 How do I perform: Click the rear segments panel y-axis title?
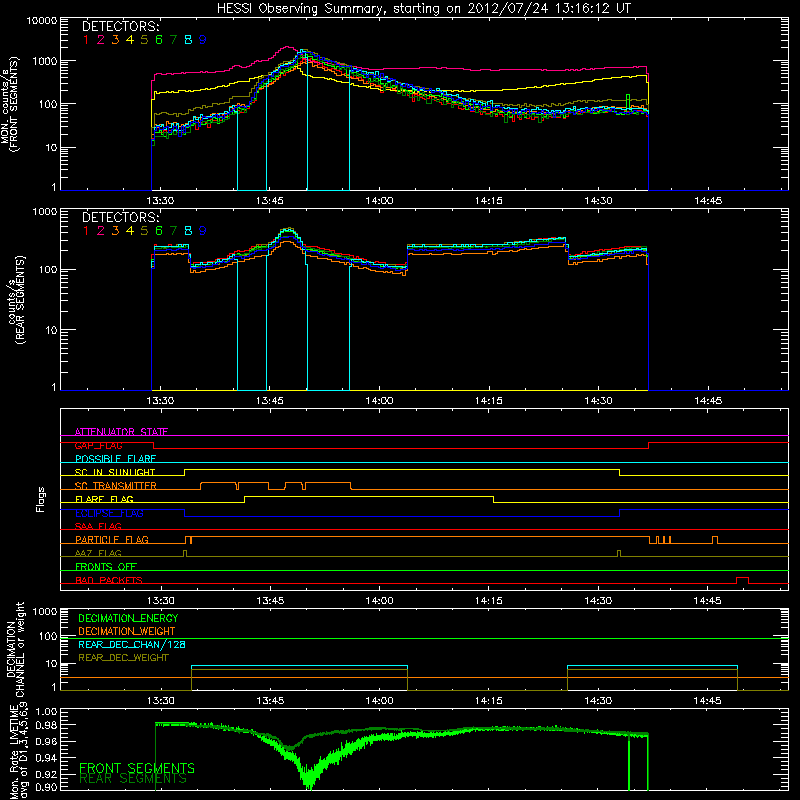click(x=15, y=300)
